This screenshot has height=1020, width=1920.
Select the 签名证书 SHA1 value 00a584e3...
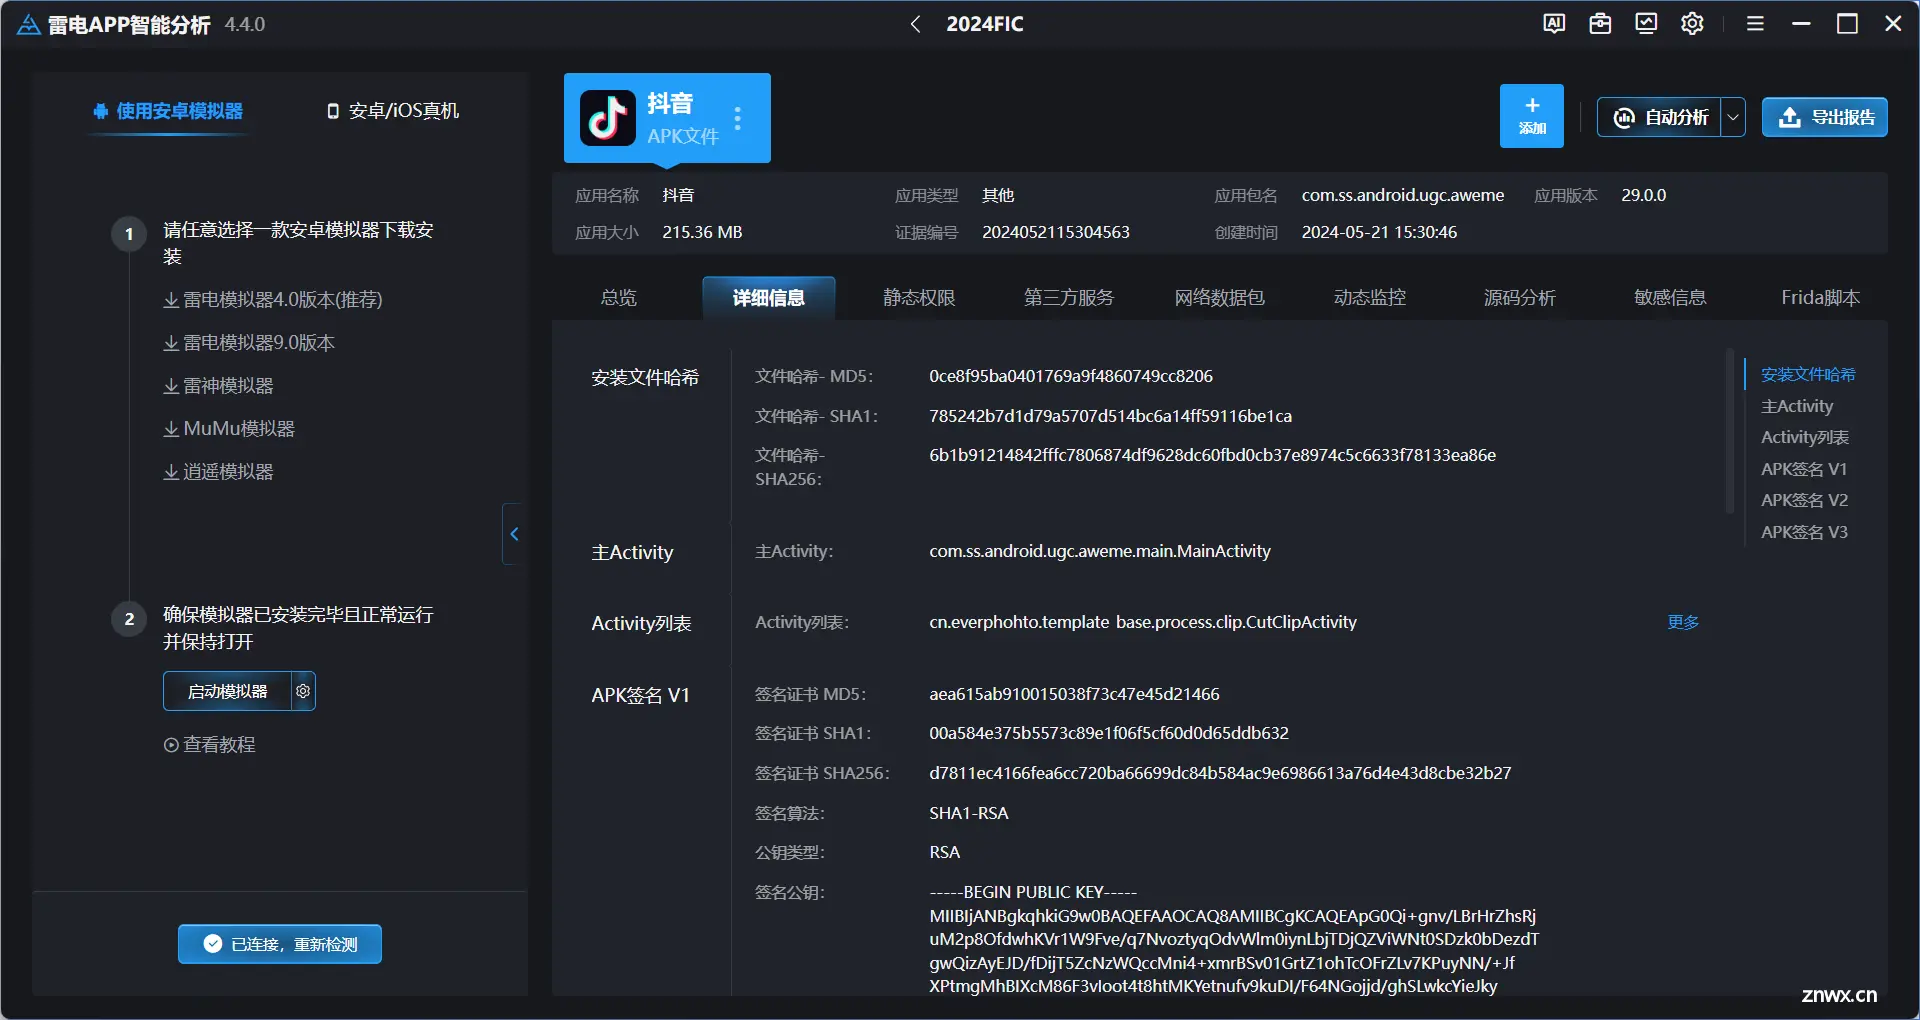coord(1108,733)
